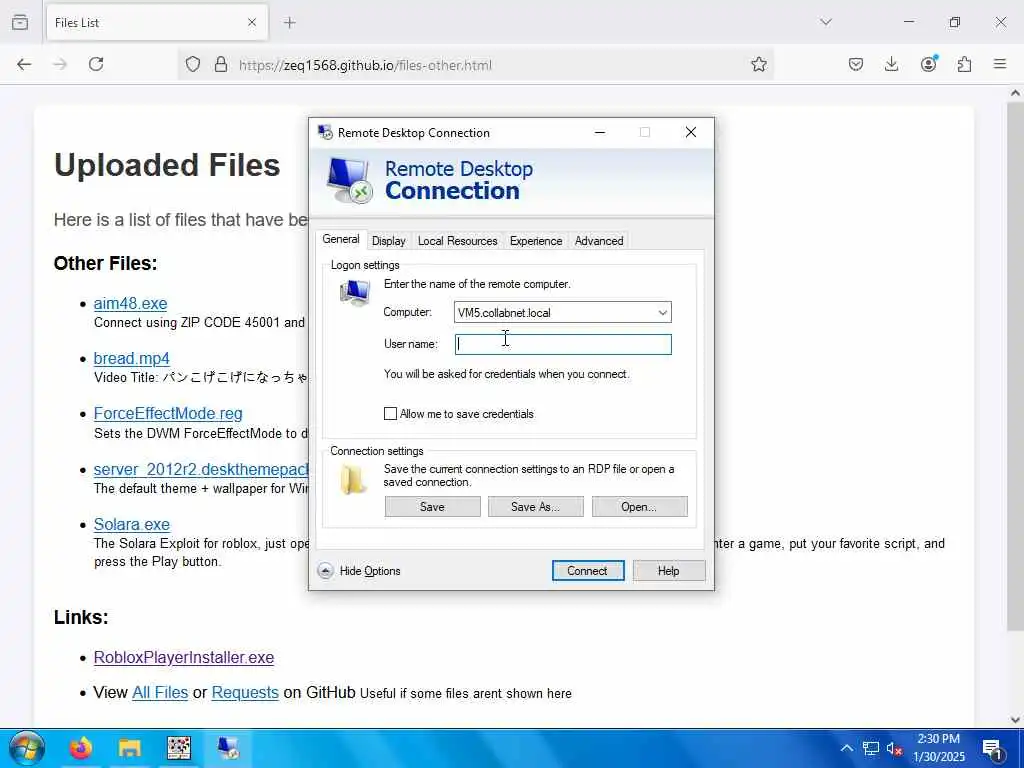Click the network tray icon

coord(871,748)
